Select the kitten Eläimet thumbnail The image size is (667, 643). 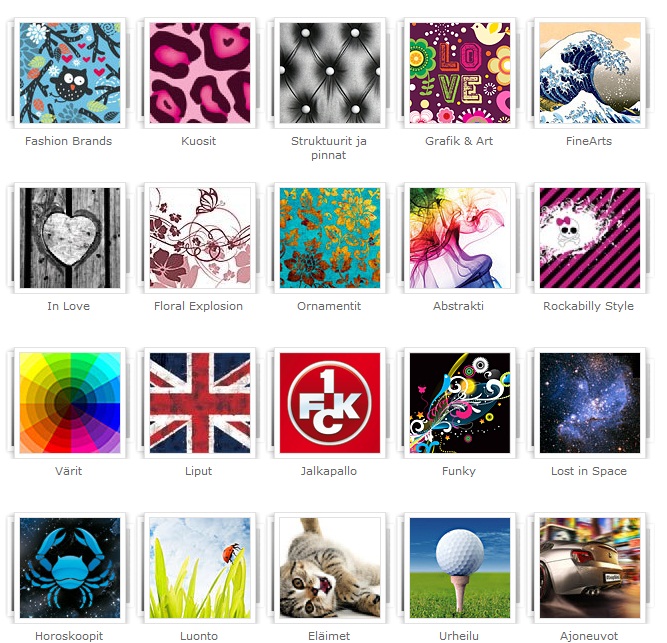330,568
